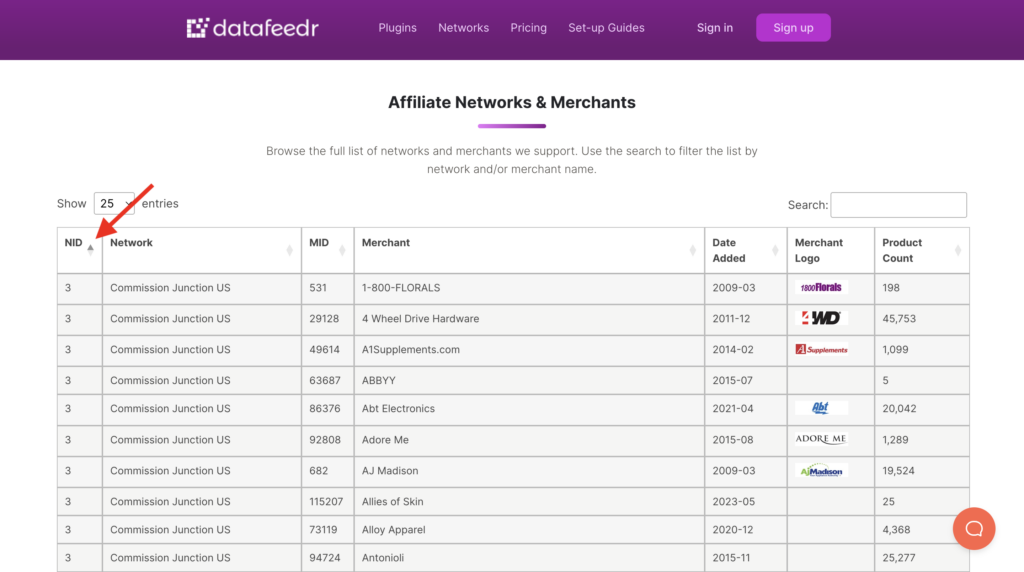This screenshot has width=1024, height=572.
Task: Select the ABBYY merchant cell
Action: point(529,380)
